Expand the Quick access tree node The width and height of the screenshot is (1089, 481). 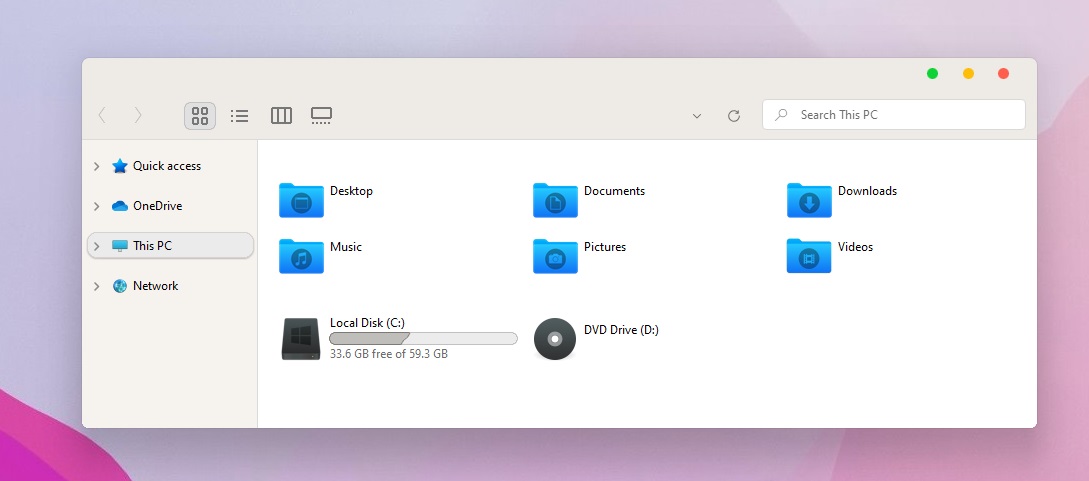click(x=97, y=167)
